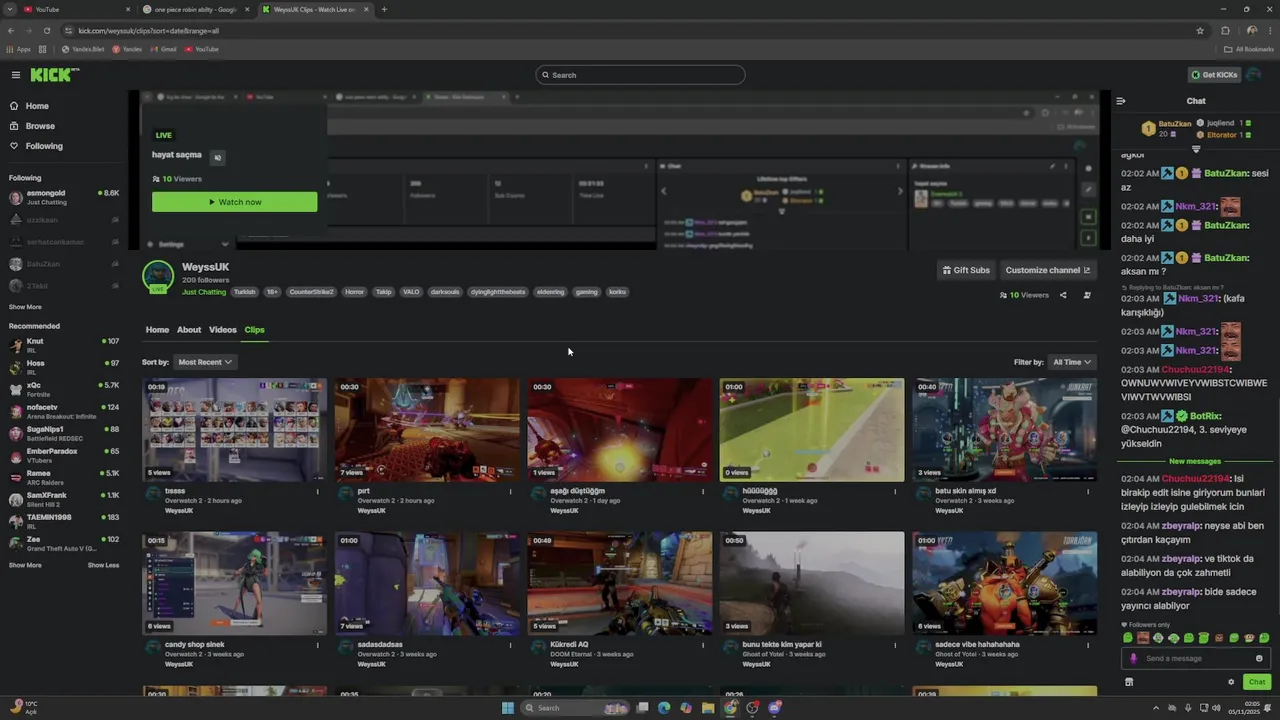Open File Explorer from the taskbar
This screenshot has width=1280, height=720.
pyautogui.click(x=708, y=708)
